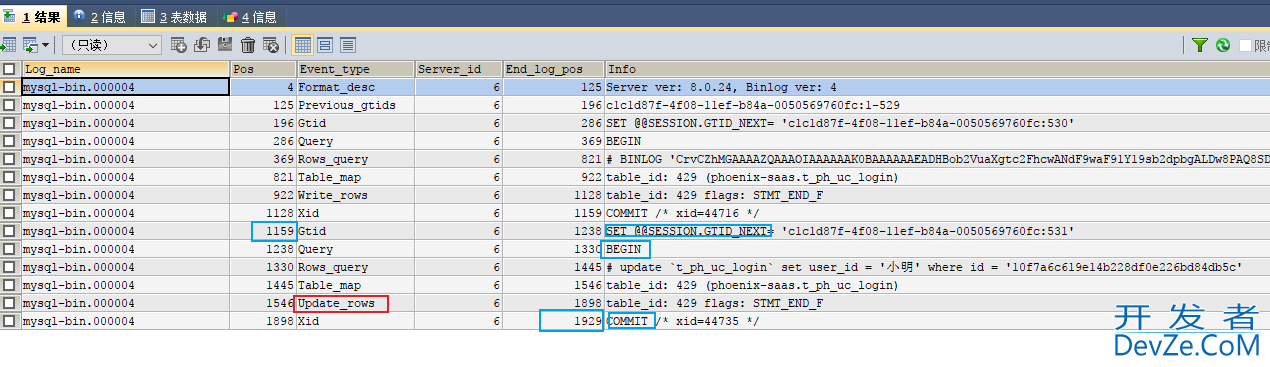The width and height of the screenshot is (1270, 367).
Task: Select the Info cell starting '# BINLOG'
Action: 937,159
